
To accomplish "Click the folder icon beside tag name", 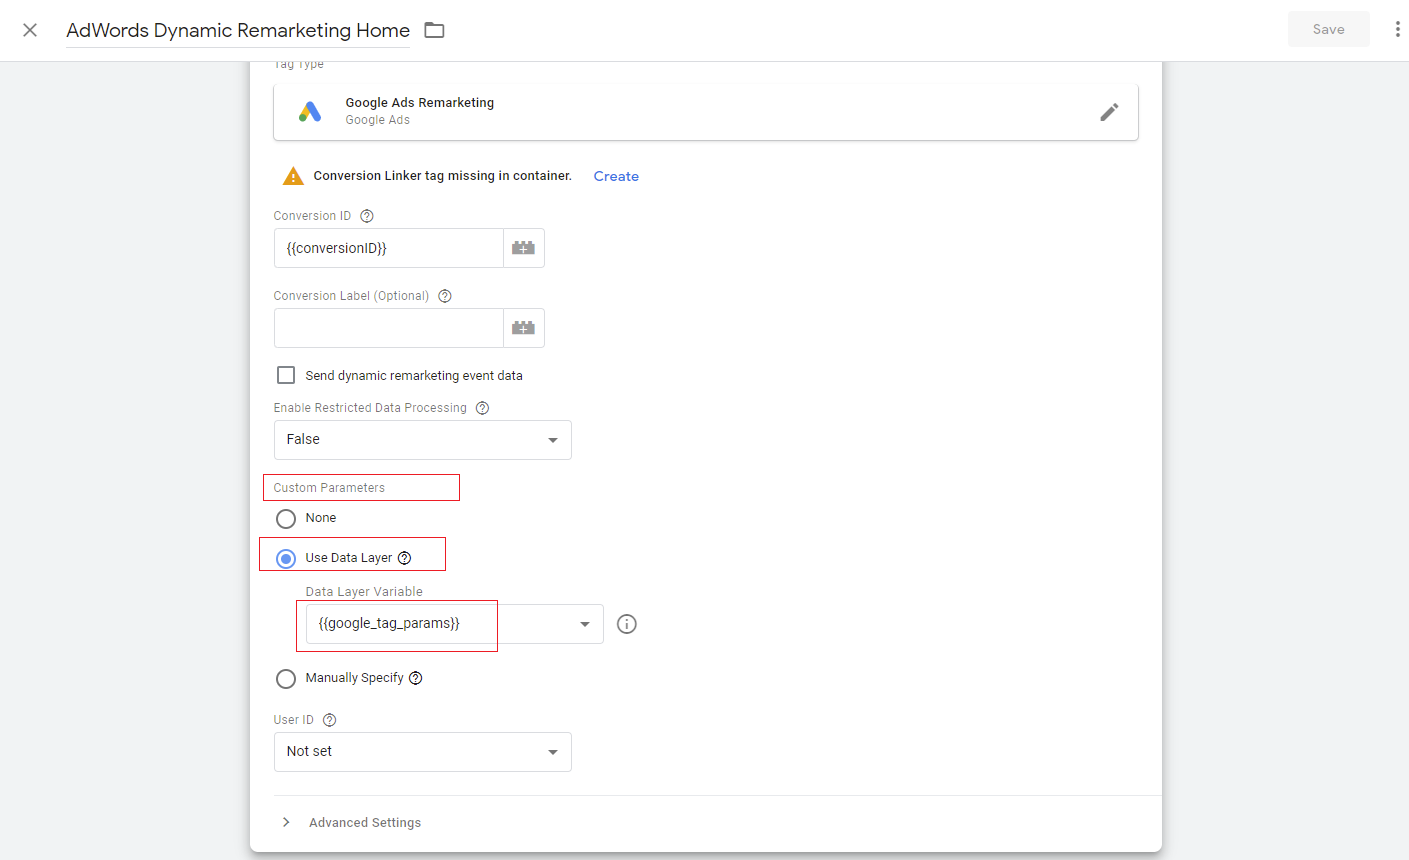I will pos(434,30).
